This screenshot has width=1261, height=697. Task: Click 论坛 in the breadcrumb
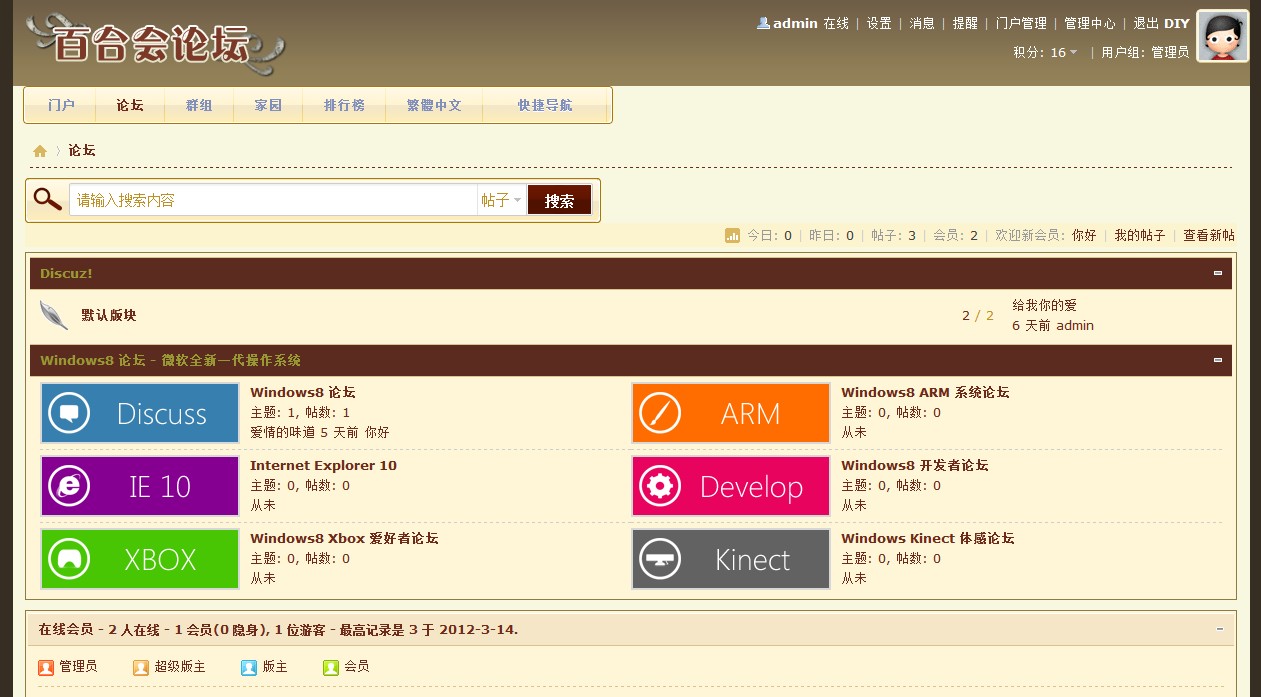[x=82, y=151]
